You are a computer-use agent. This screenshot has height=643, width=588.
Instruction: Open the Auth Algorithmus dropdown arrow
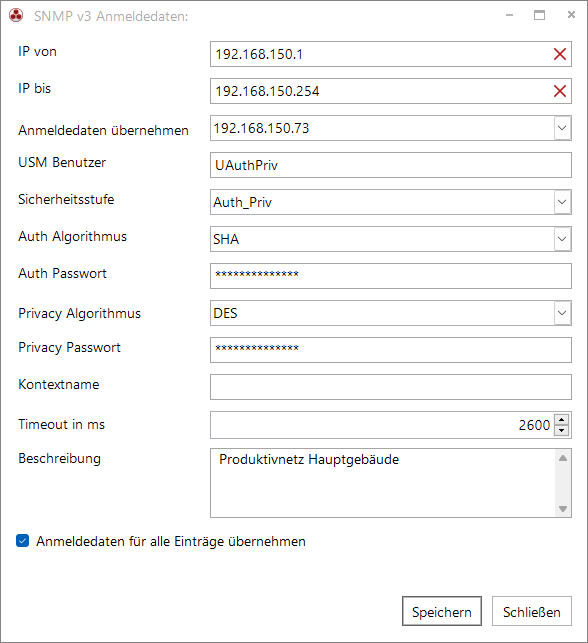(x=562, y=239)
